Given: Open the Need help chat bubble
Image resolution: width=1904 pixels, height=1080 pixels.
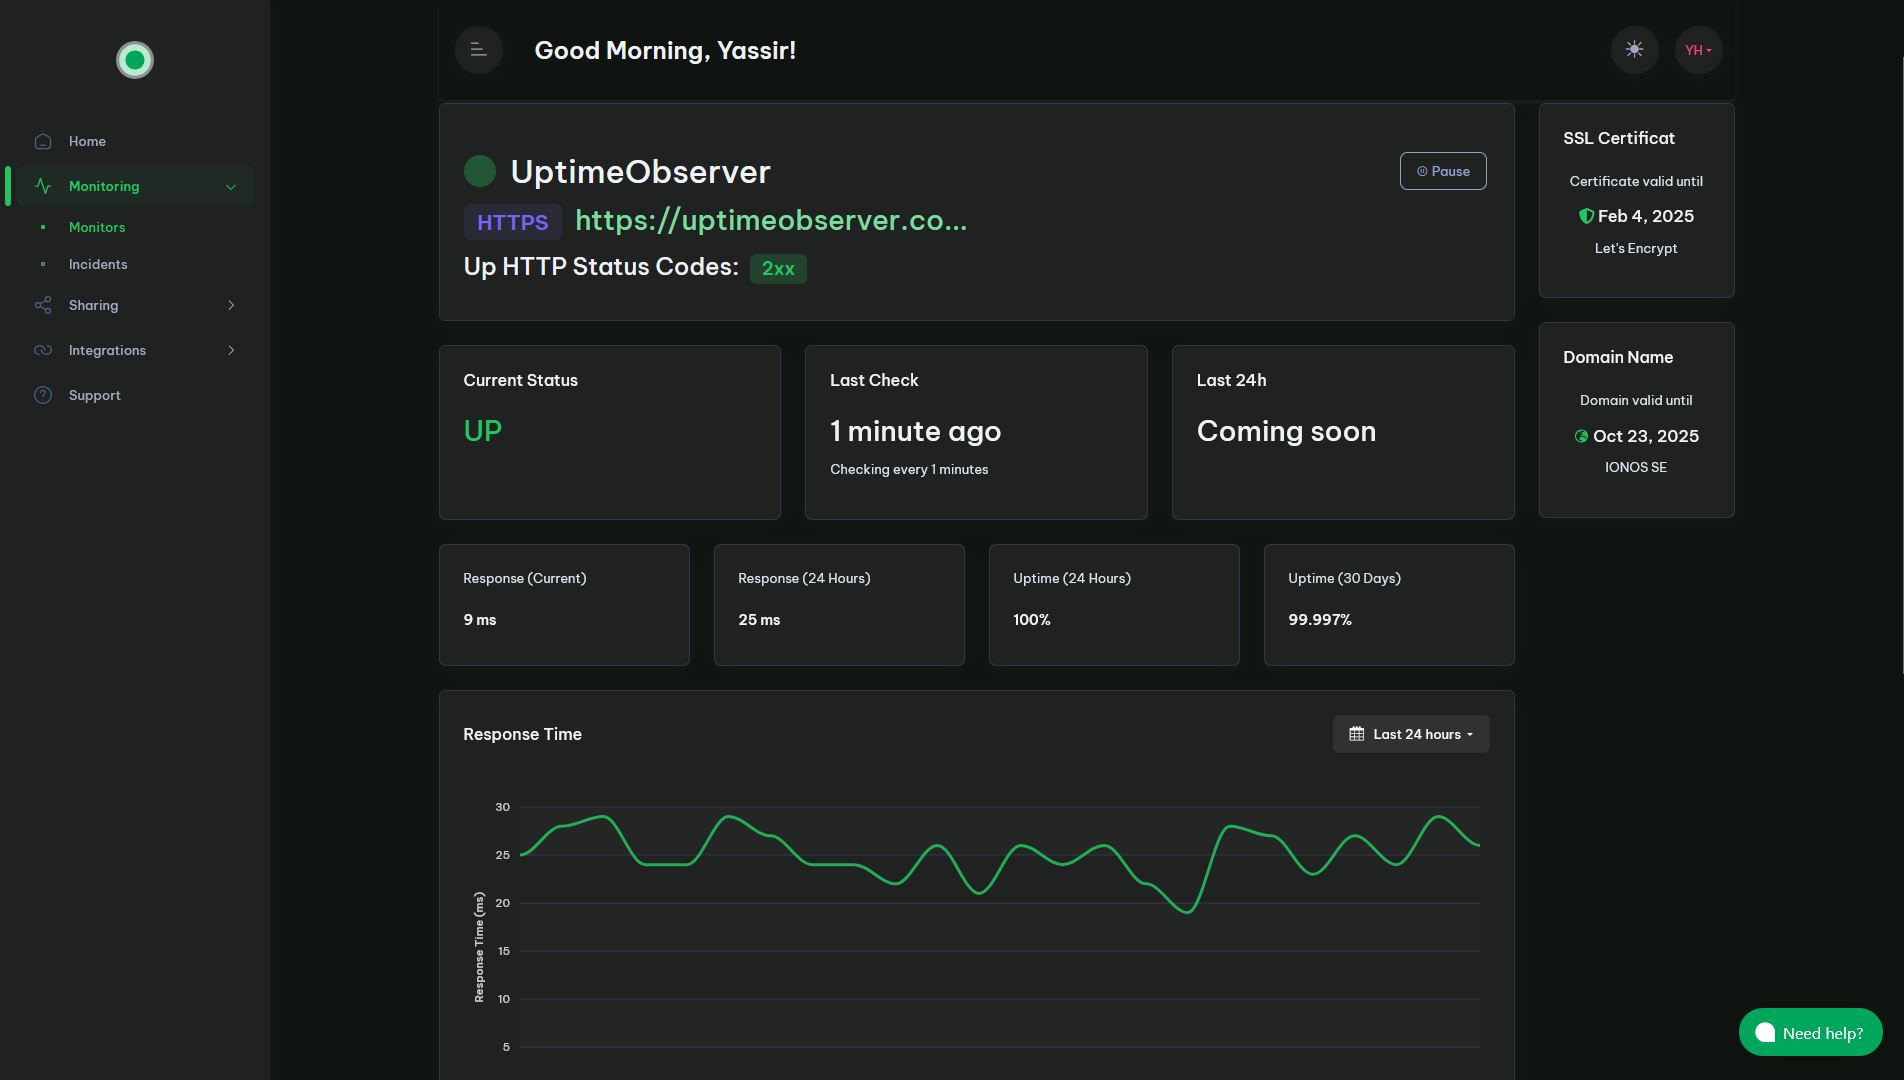Looking at the screenshot, I should [1809, 1032].
